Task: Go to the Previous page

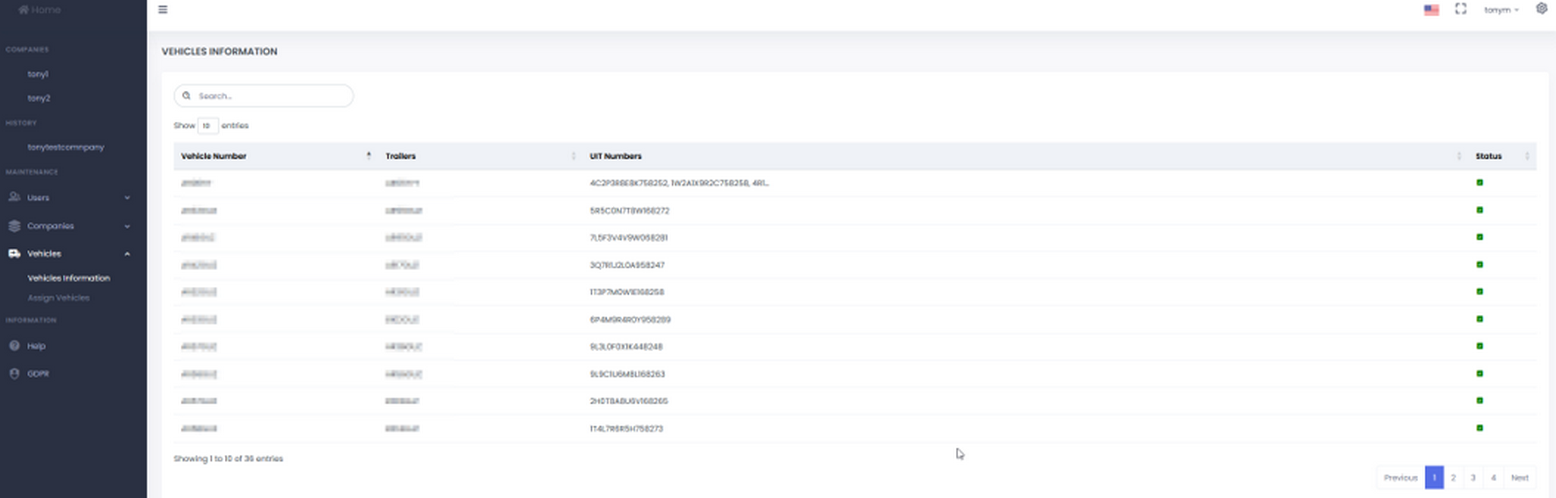Action: tap(1400, 478)
